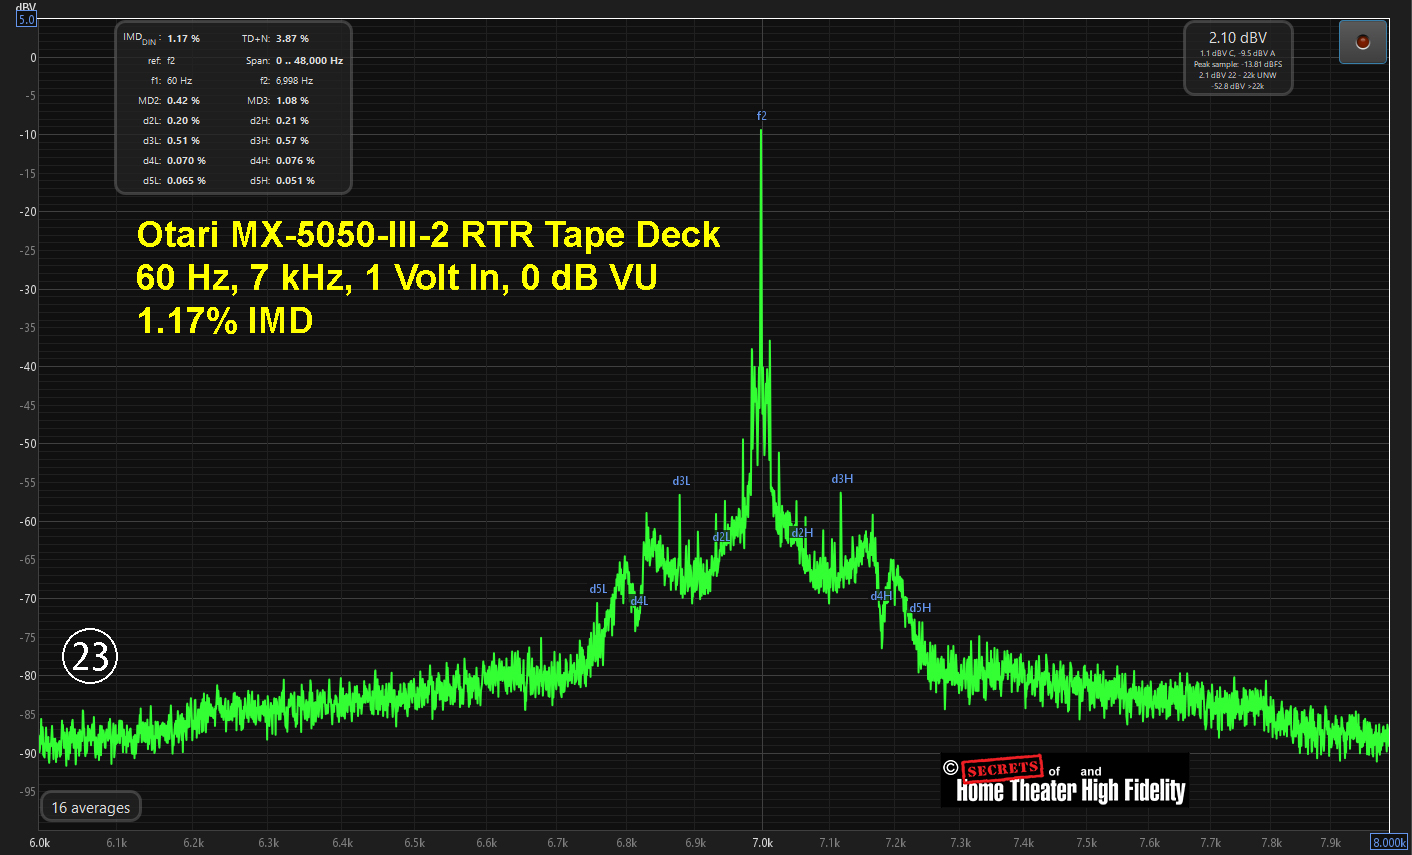Click the MD2 0.42 % value
The height and width of the screenshot is (855, 1412).
pyautogui.click(x=183, y=100)
